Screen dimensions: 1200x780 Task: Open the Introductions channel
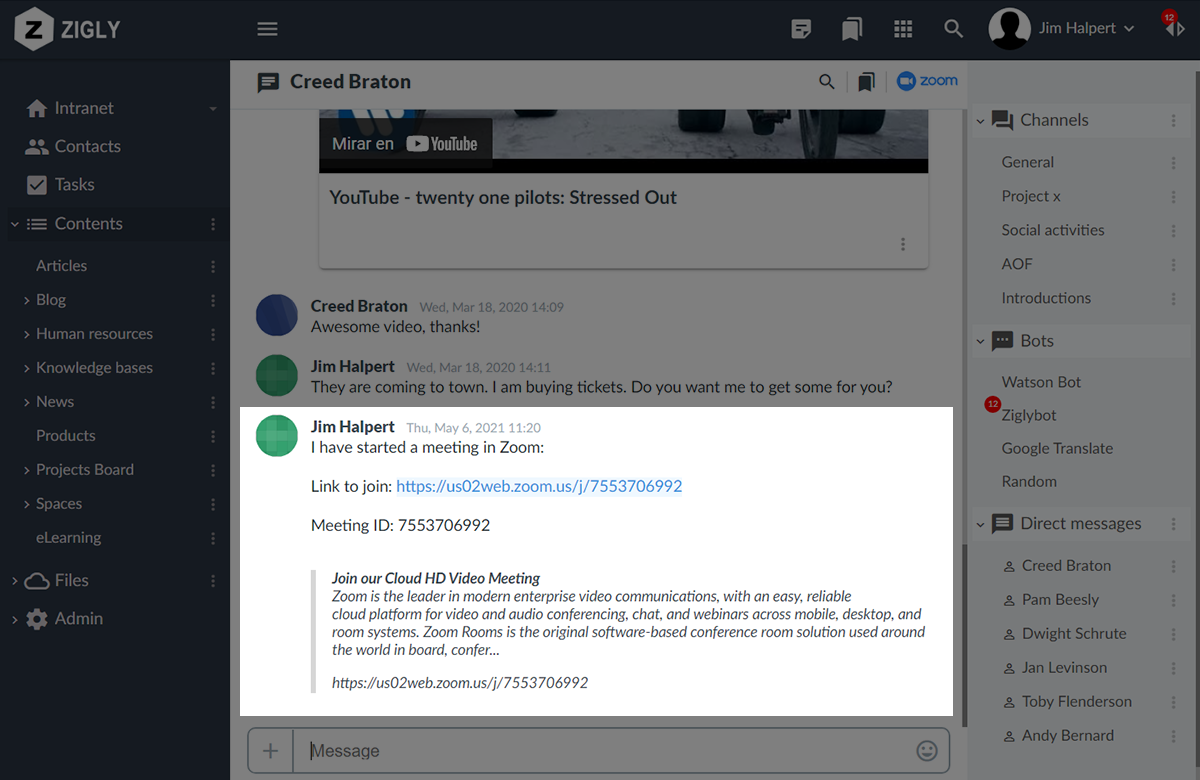pyautogui.click(x=1046, y=298)
